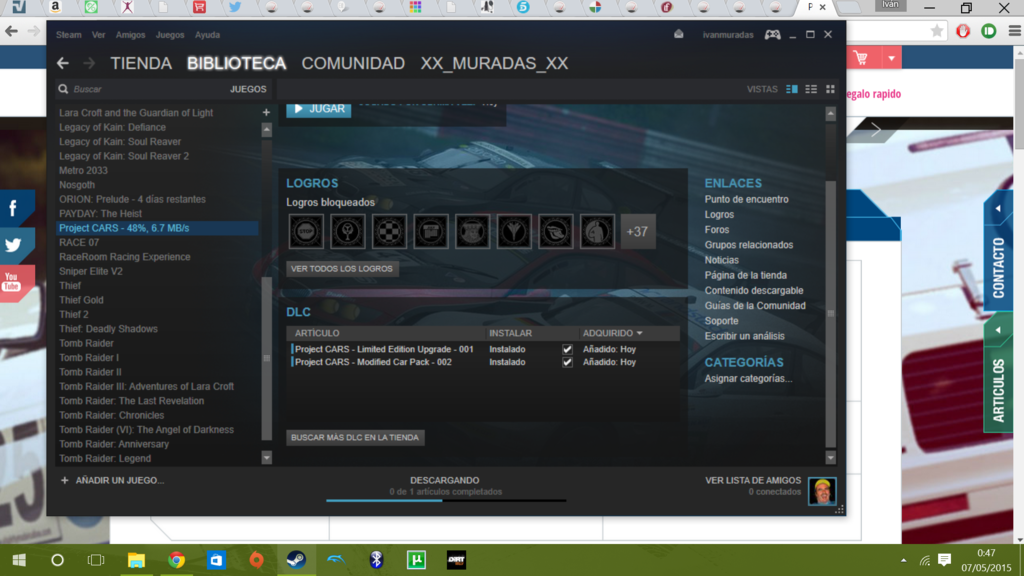The height and width of the screenshot is (576, 1024).
Task: Open the Steam notifications inbox icon
Action: point(679,35)
